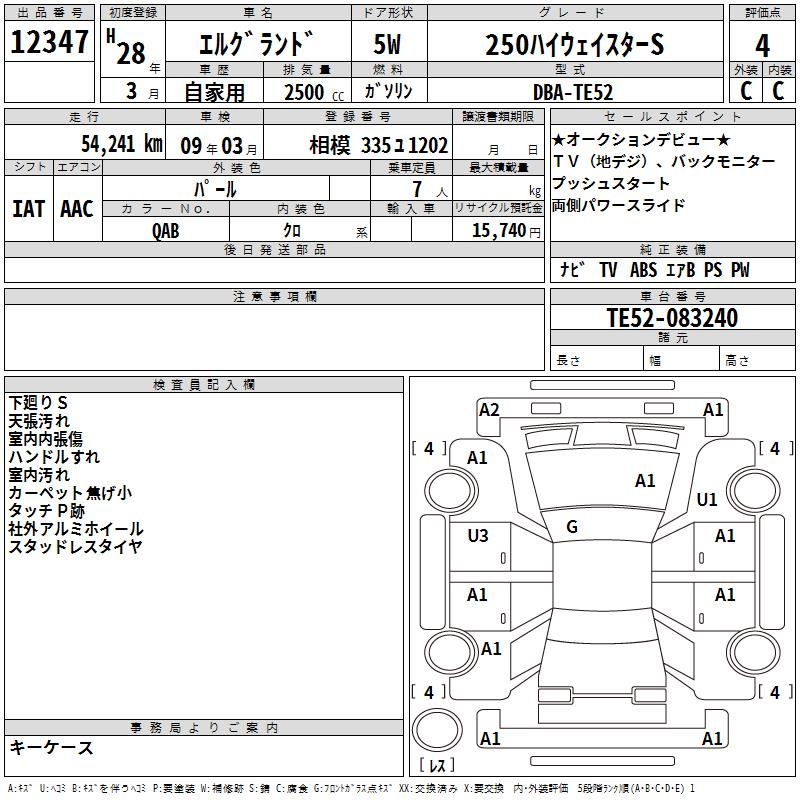Select equipment line ナビ TV ABS
The image size is (800, 800).
pos(655,269)
